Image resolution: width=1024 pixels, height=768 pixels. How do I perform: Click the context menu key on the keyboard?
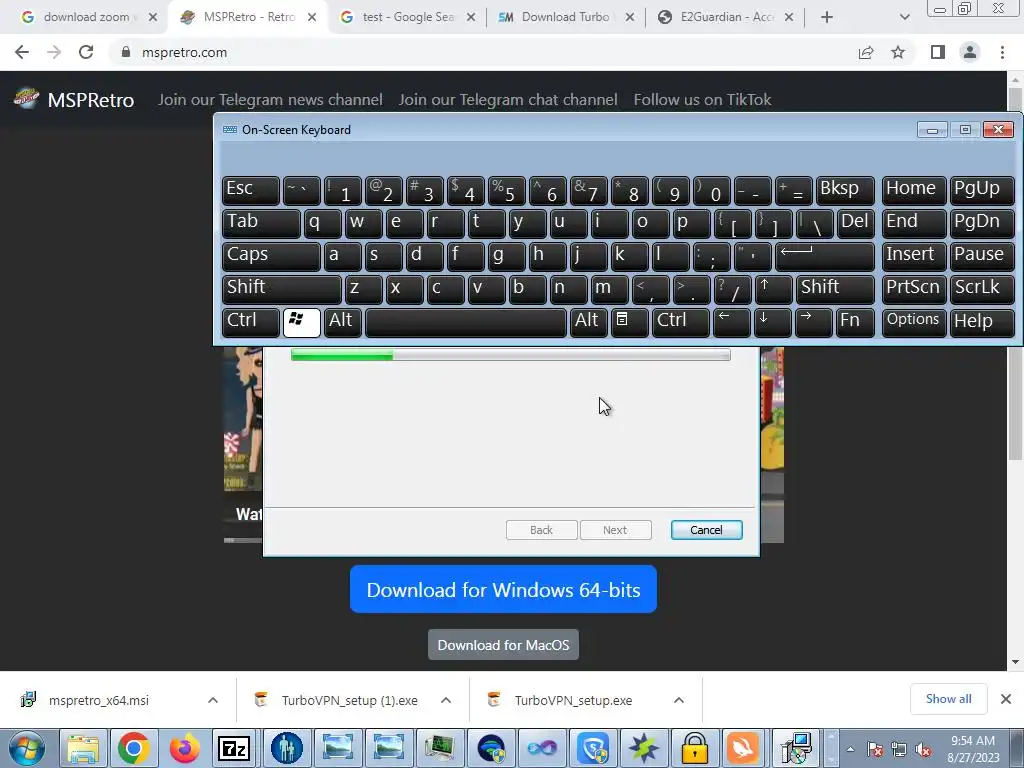[x=629, y=321]
